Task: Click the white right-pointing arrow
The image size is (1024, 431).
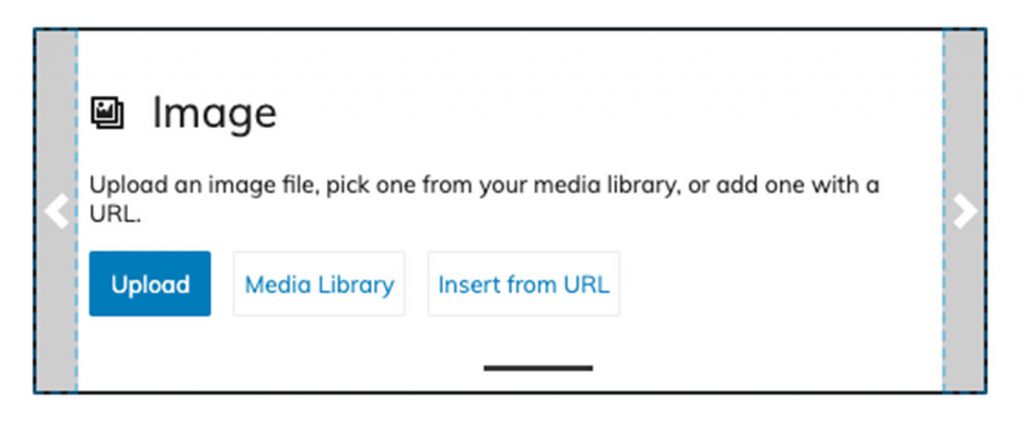Action: (965, 211)
